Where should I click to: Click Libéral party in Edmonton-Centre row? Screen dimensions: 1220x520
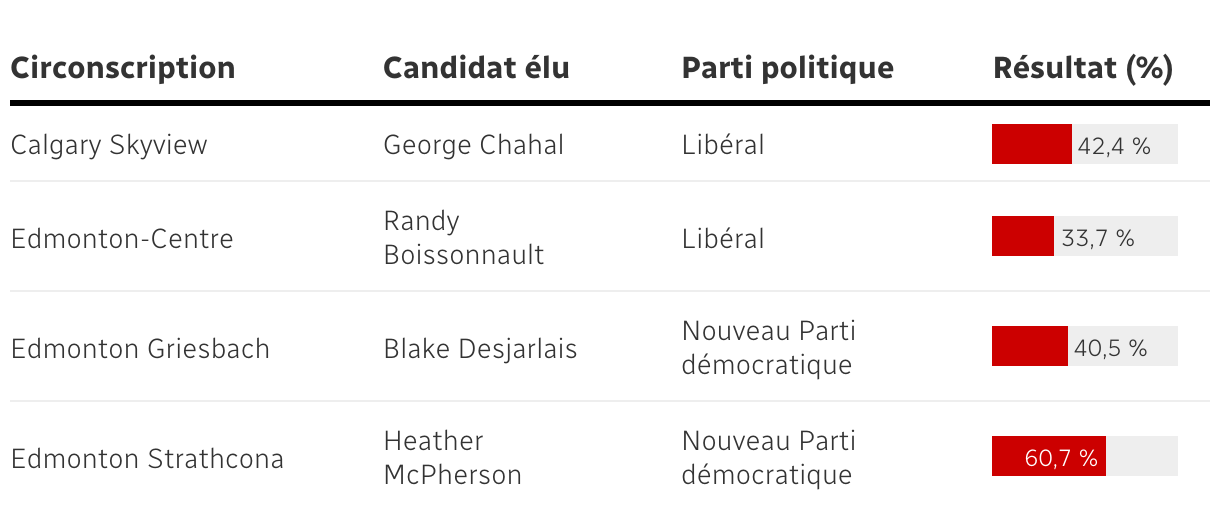(x=723, y=239)
